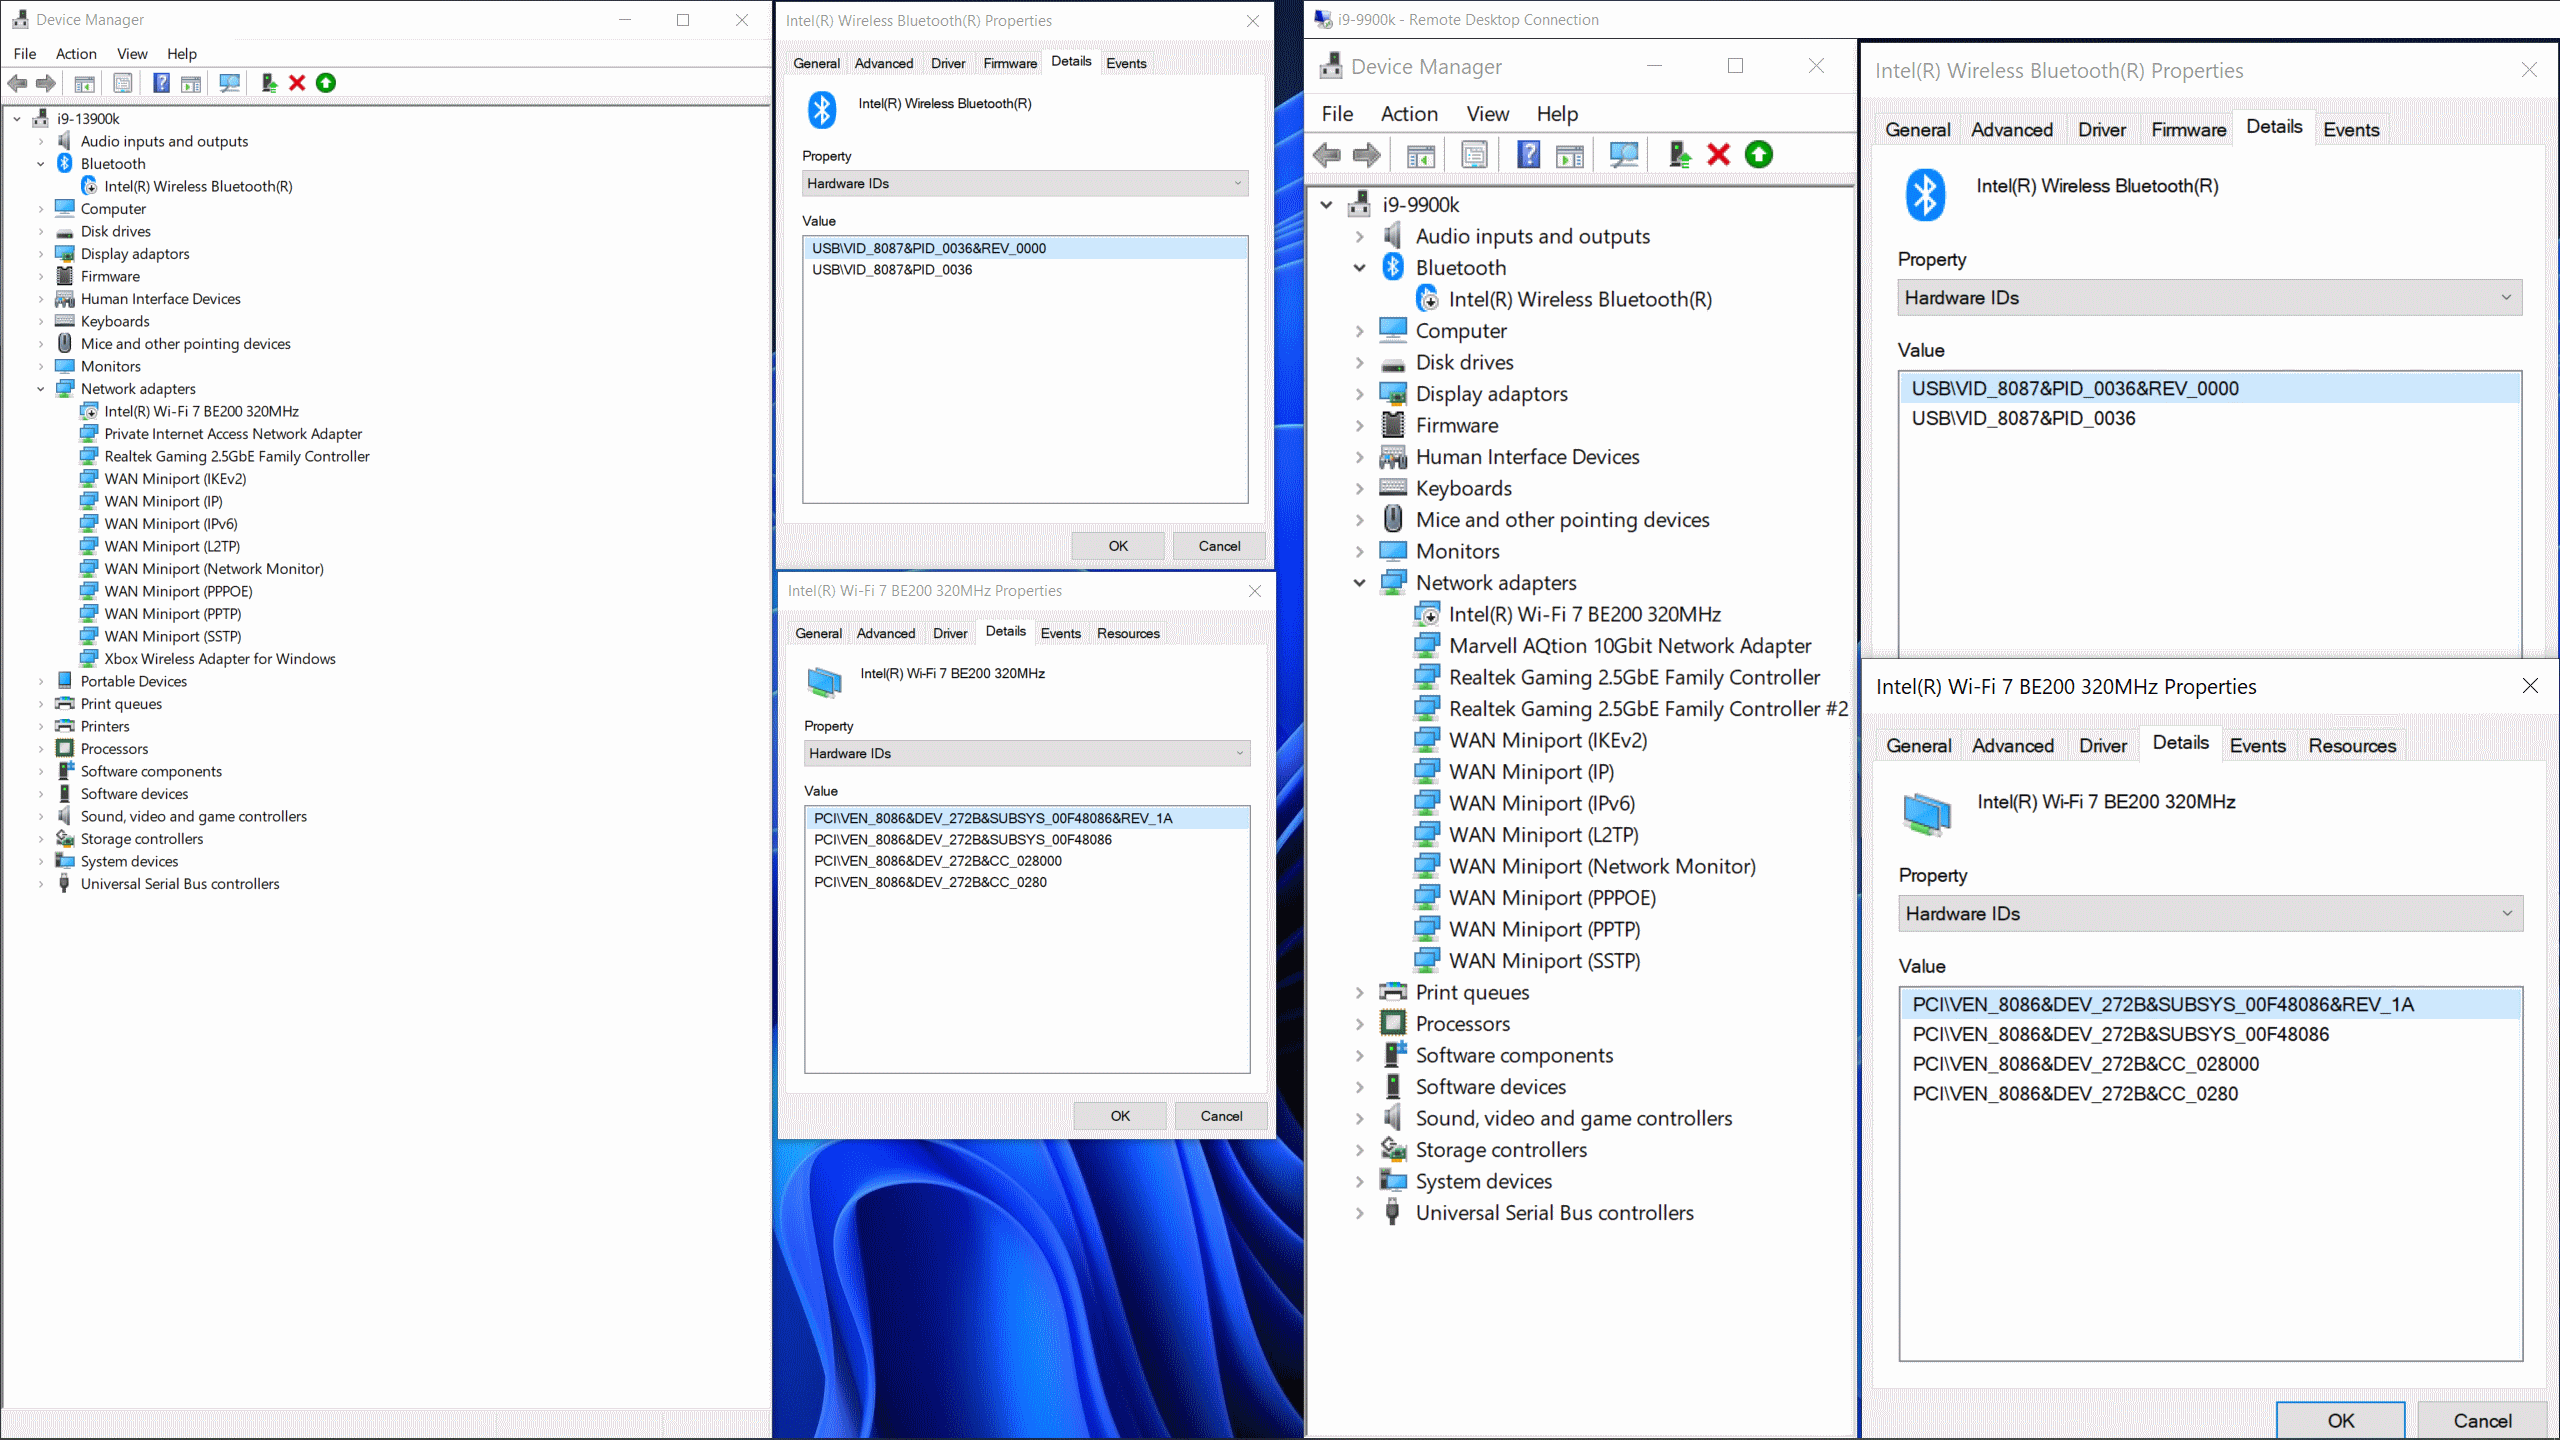The width and height of the screenshot is (2560, 1440).
Task: Click the Back arrow in left Device Manager toolbar
Action: [x=17, y=83]
